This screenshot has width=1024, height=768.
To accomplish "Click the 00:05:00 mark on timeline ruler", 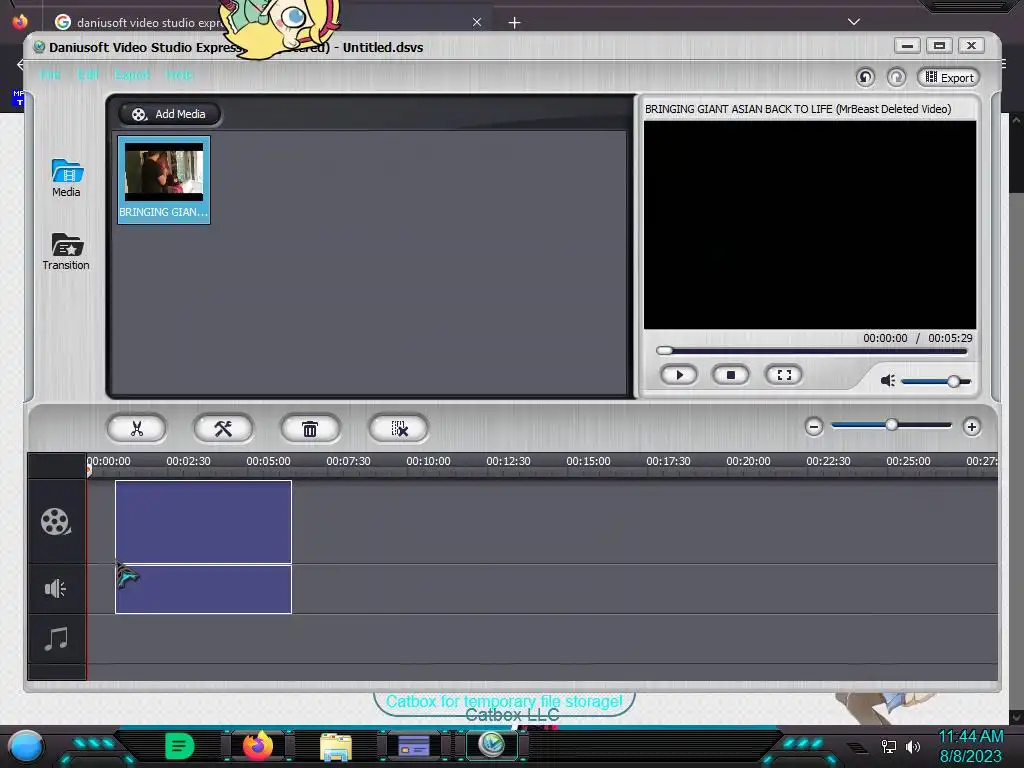I will coord(268,461).
